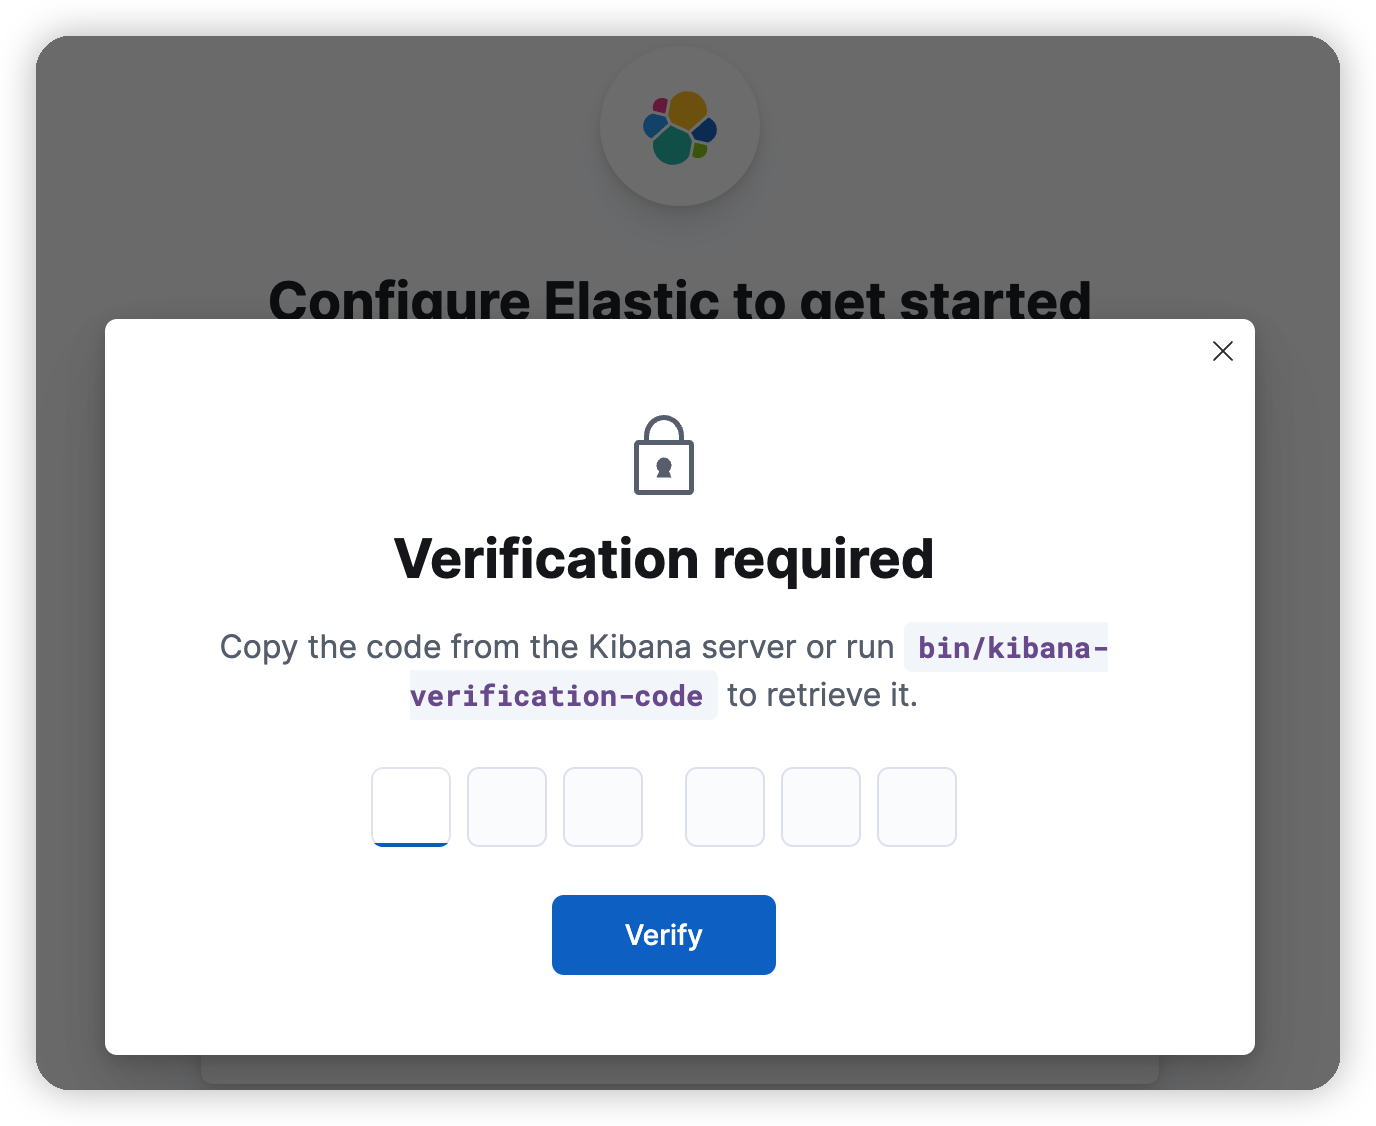Select the fifth verification code digit box

[x=821, y=806]
